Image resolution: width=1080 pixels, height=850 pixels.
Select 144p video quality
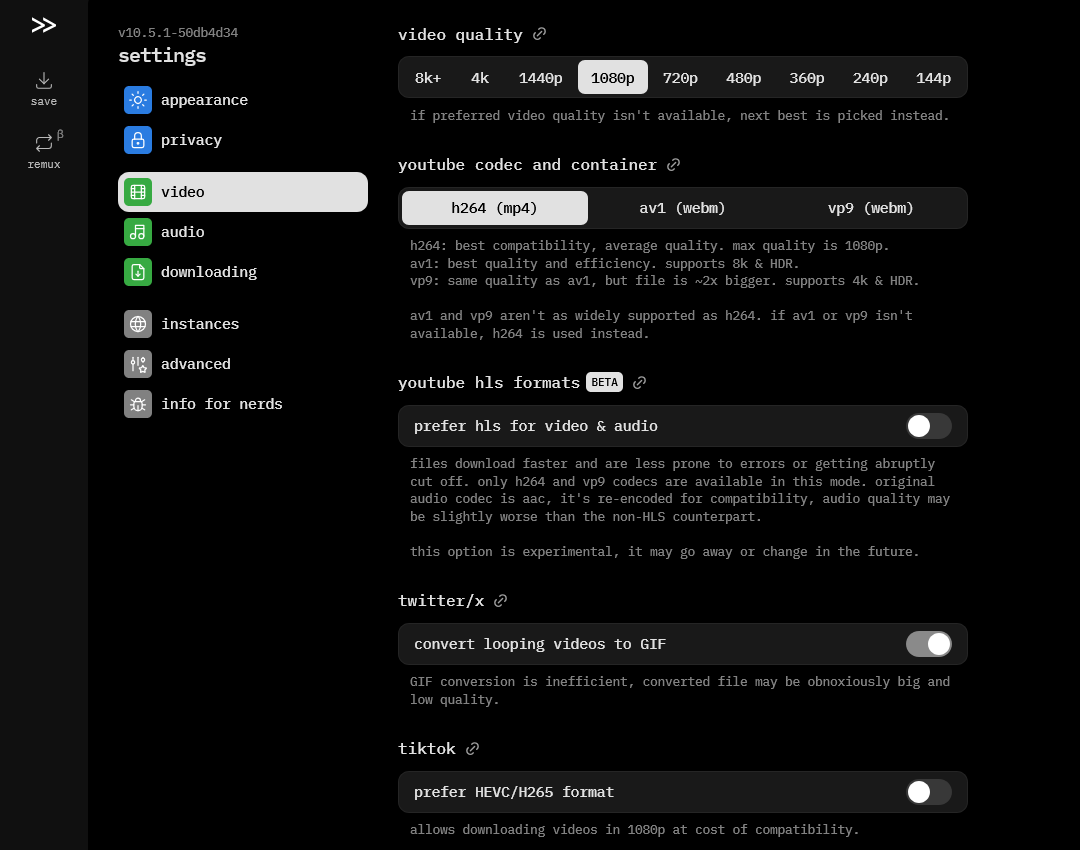[x=933, y=78]
